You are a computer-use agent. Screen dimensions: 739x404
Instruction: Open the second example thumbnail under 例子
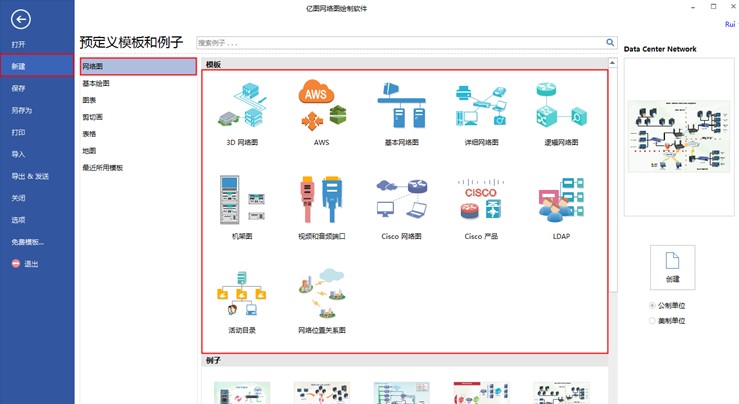tap(322, 393)
